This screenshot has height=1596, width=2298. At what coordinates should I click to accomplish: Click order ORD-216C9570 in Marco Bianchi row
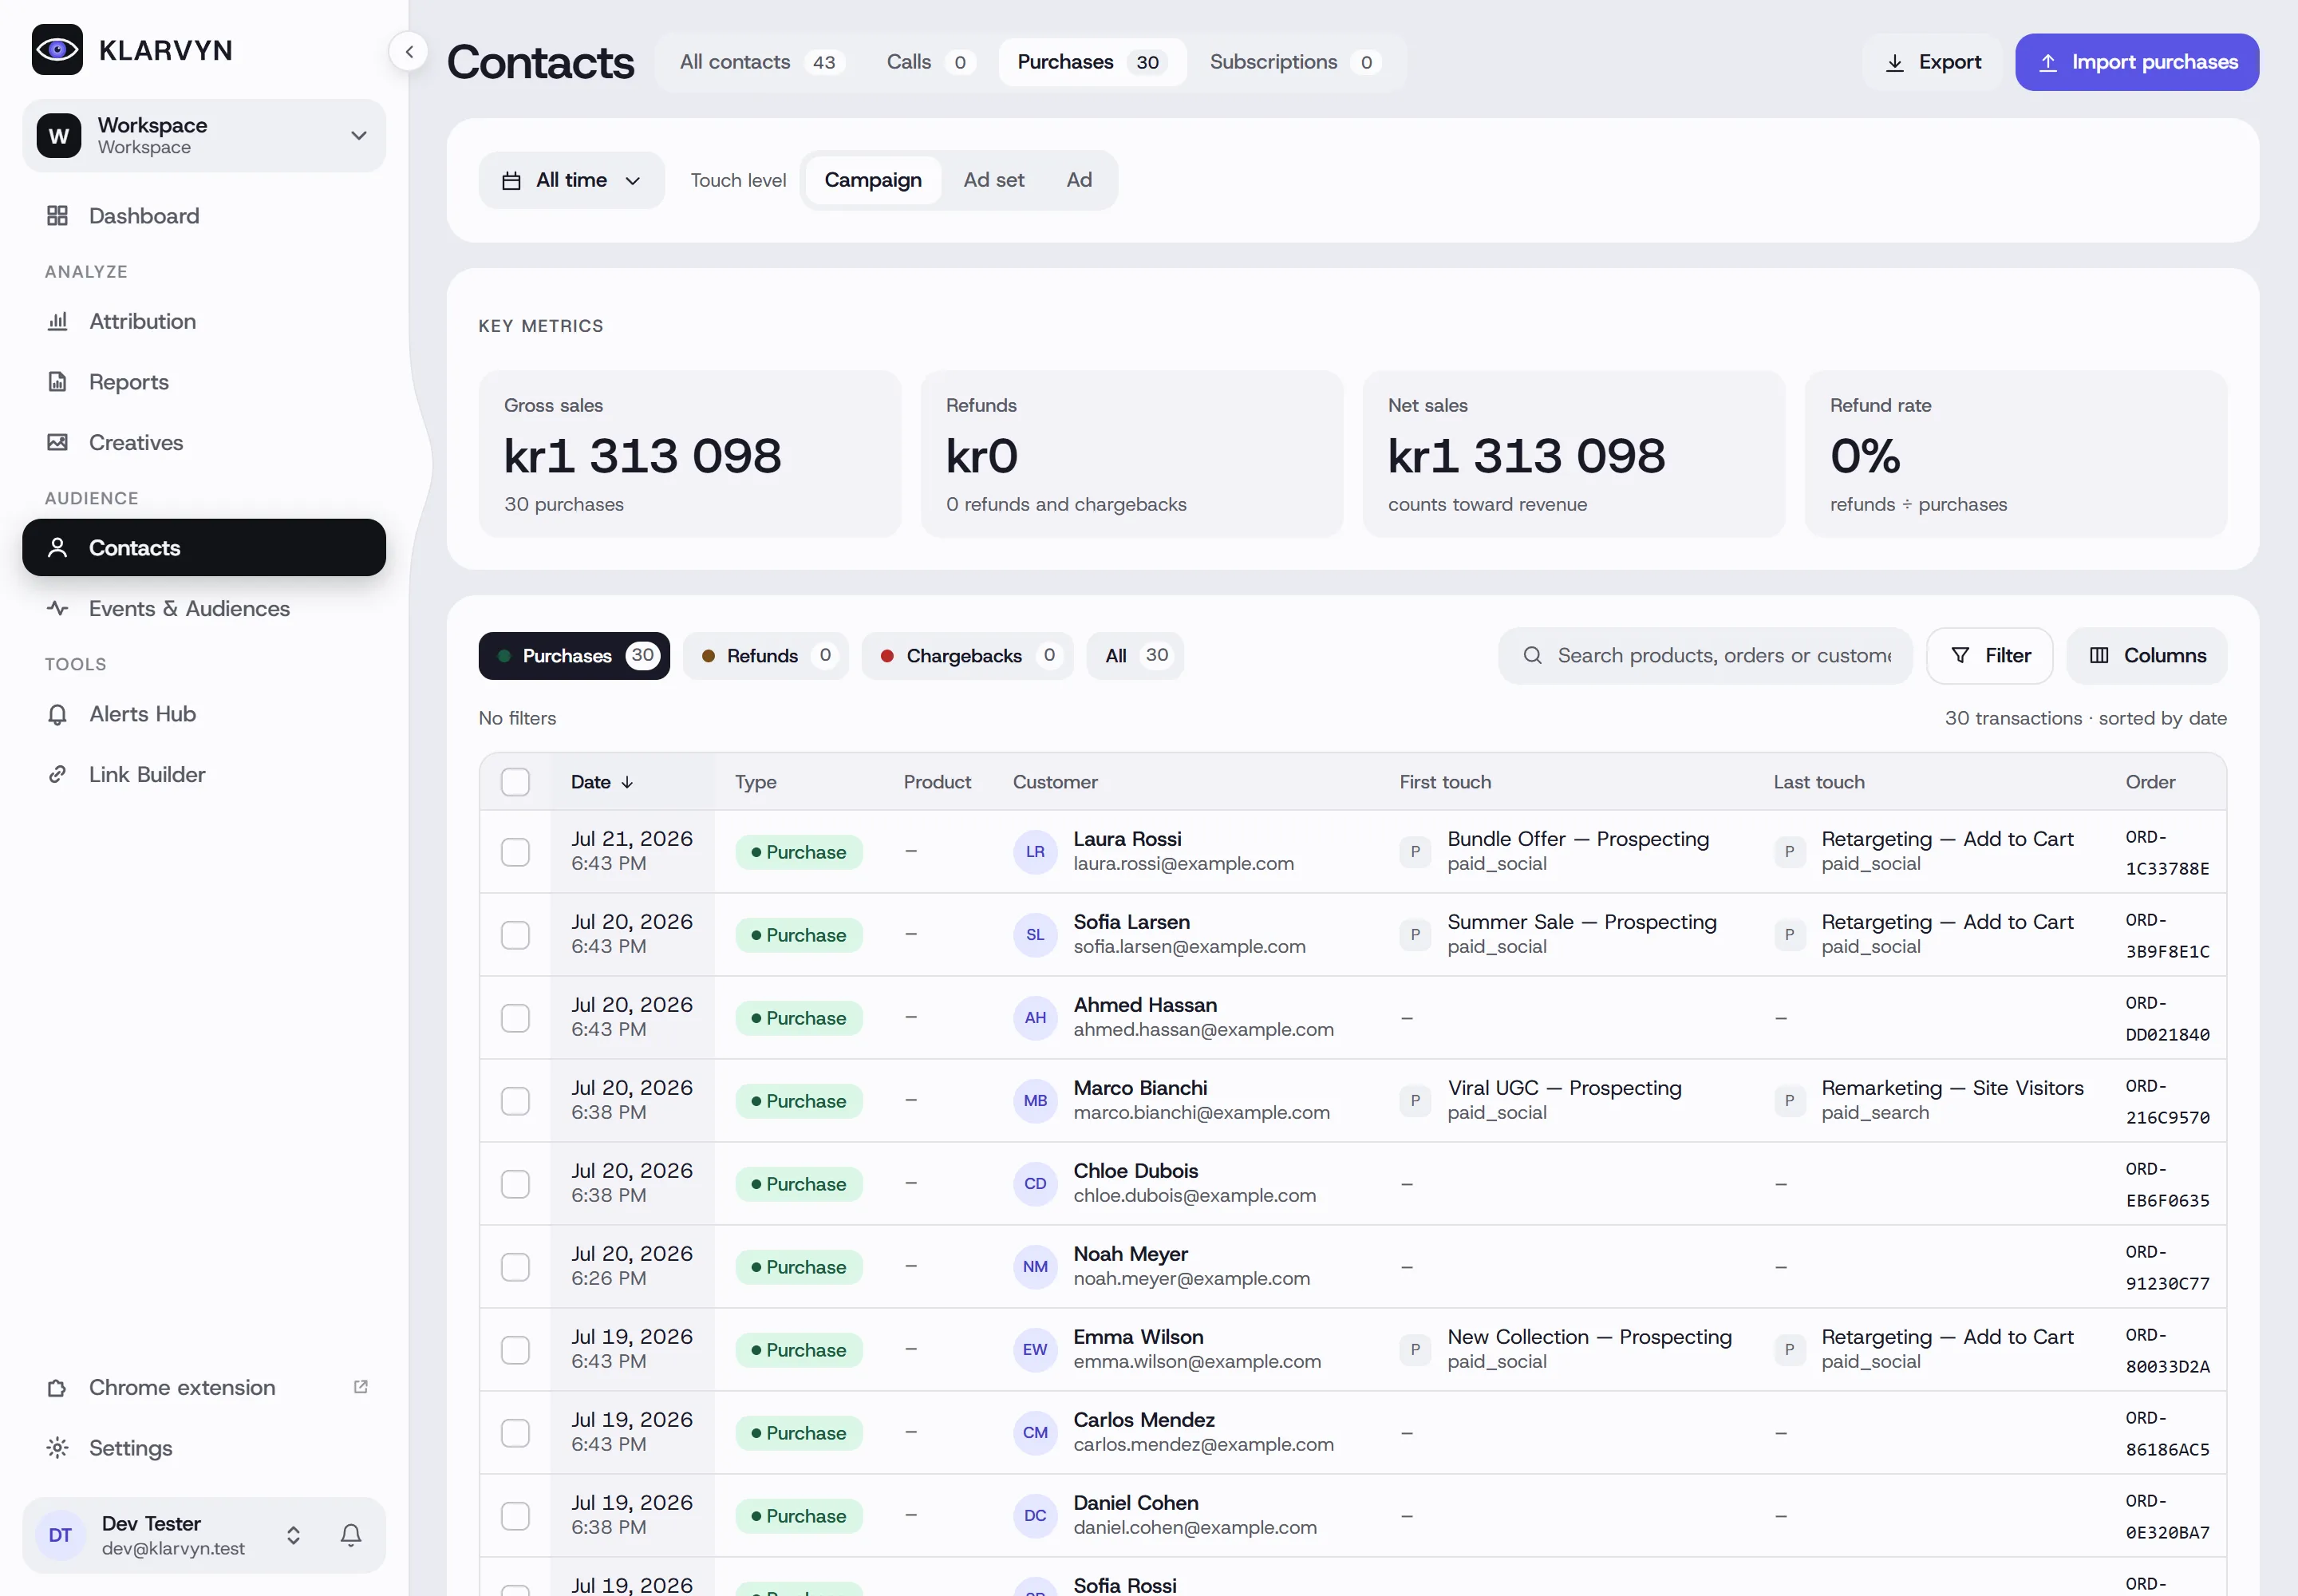2167,1101
